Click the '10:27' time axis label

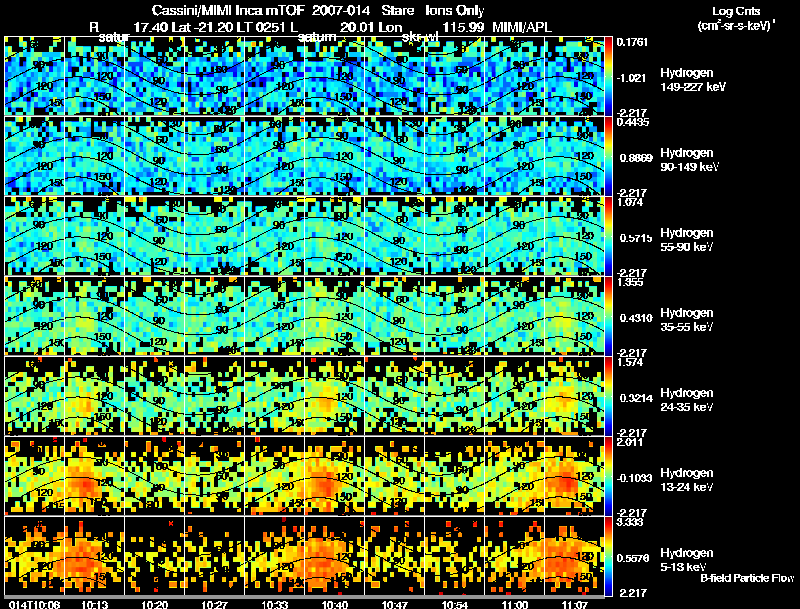(x=214, y=604)
